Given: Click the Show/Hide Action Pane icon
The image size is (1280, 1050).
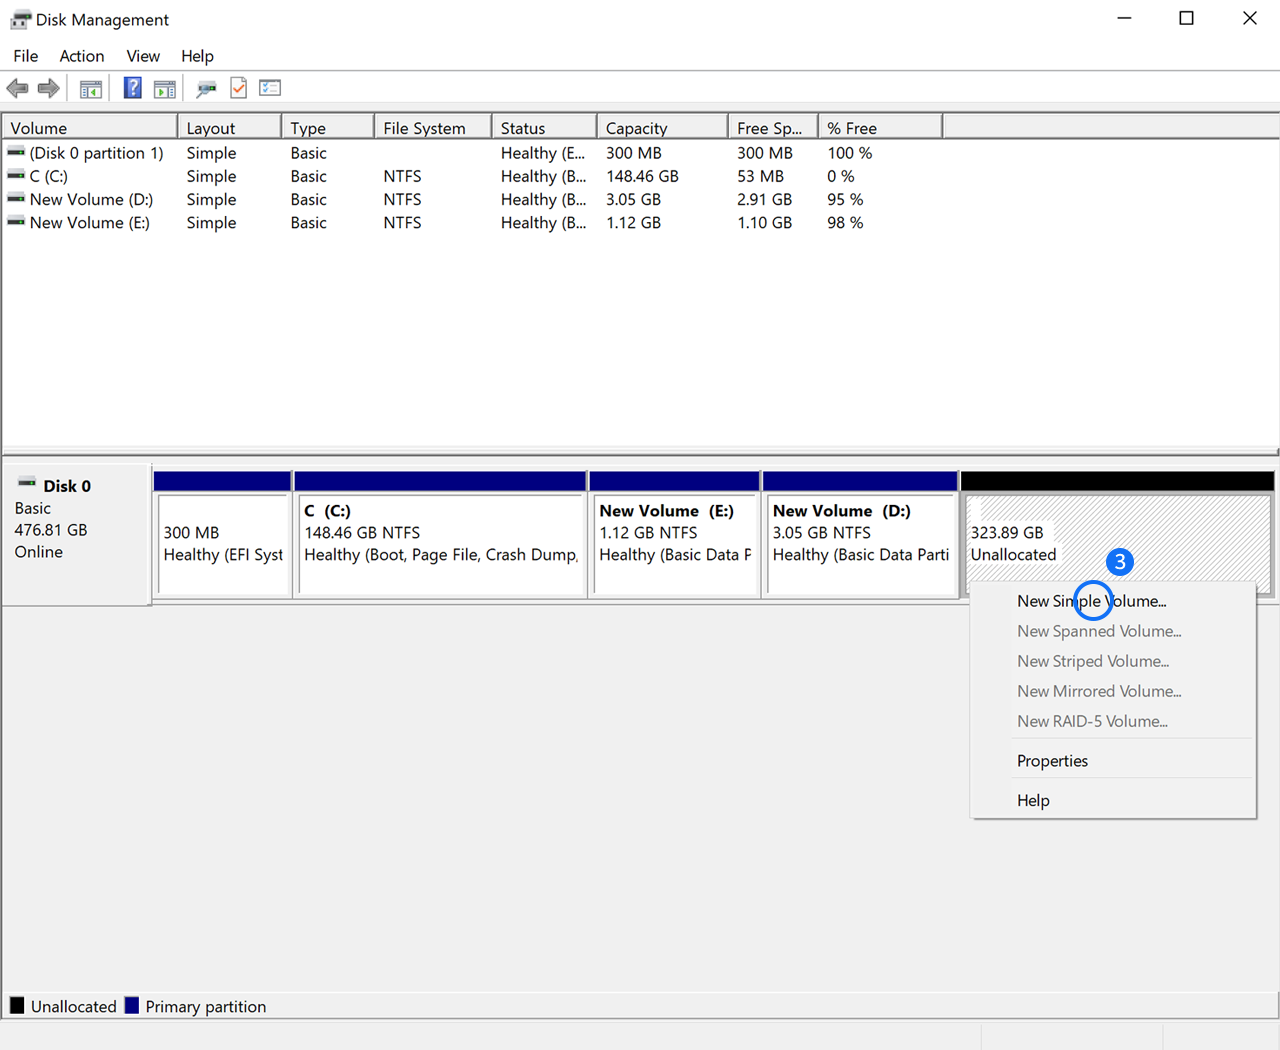Looking at the screenshot, I should pos(165,88).
